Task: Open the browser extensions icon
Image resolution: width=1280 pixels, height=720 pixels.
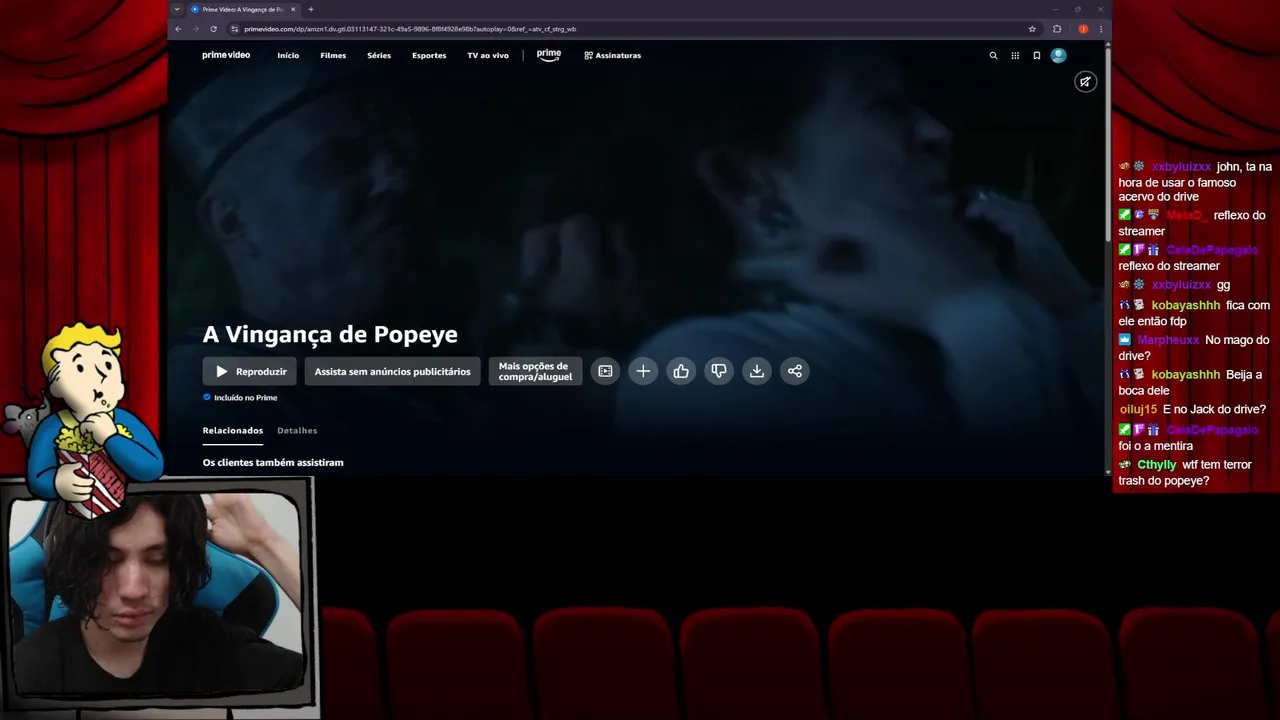Action: (x=1057, y=29)
